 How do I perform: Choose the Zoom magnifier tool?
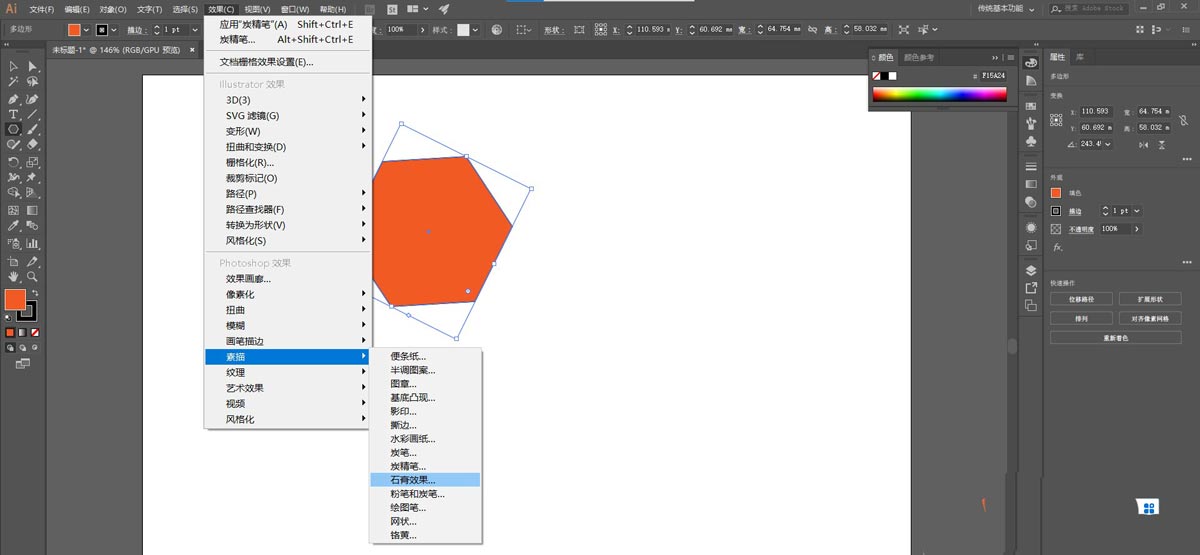pos(33,276)
